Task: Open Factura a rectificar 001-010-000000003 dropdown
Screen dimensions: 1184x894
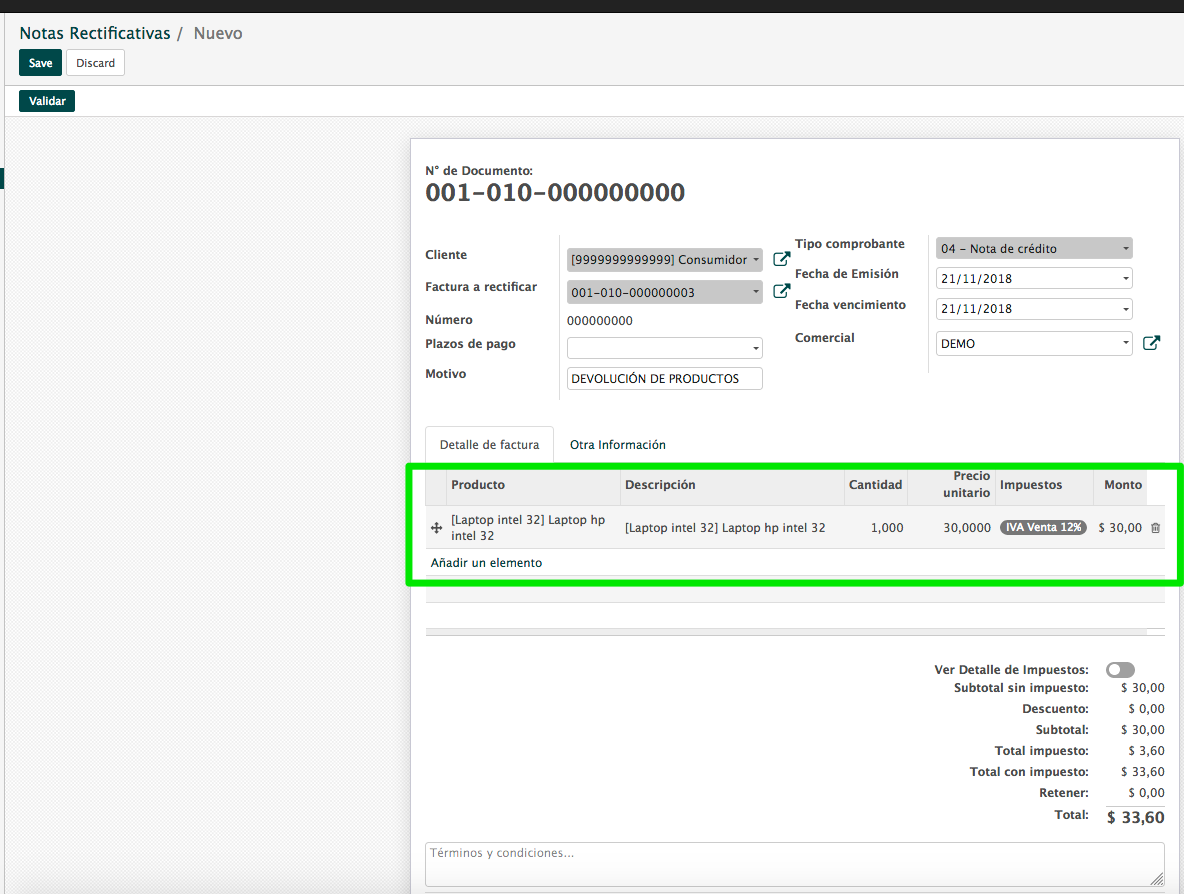Action: point(664,292)
